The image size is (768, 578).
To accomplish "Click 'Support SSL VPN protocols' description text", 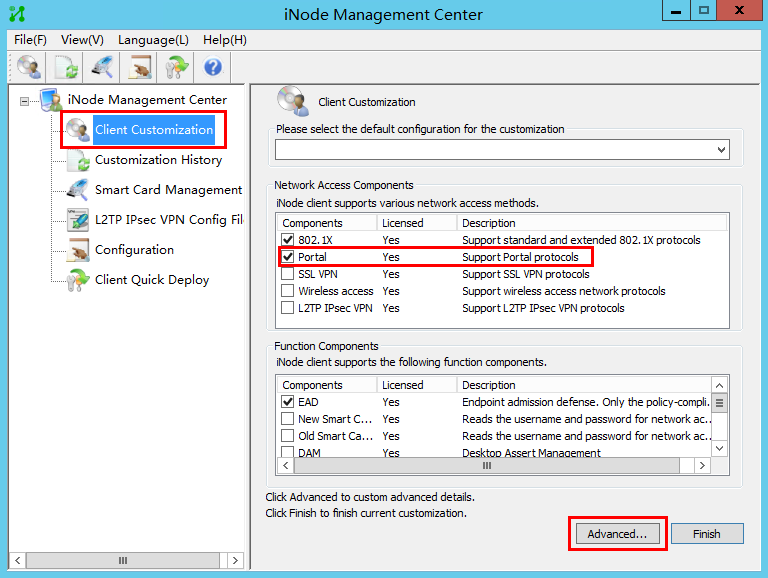I will 526,274.
